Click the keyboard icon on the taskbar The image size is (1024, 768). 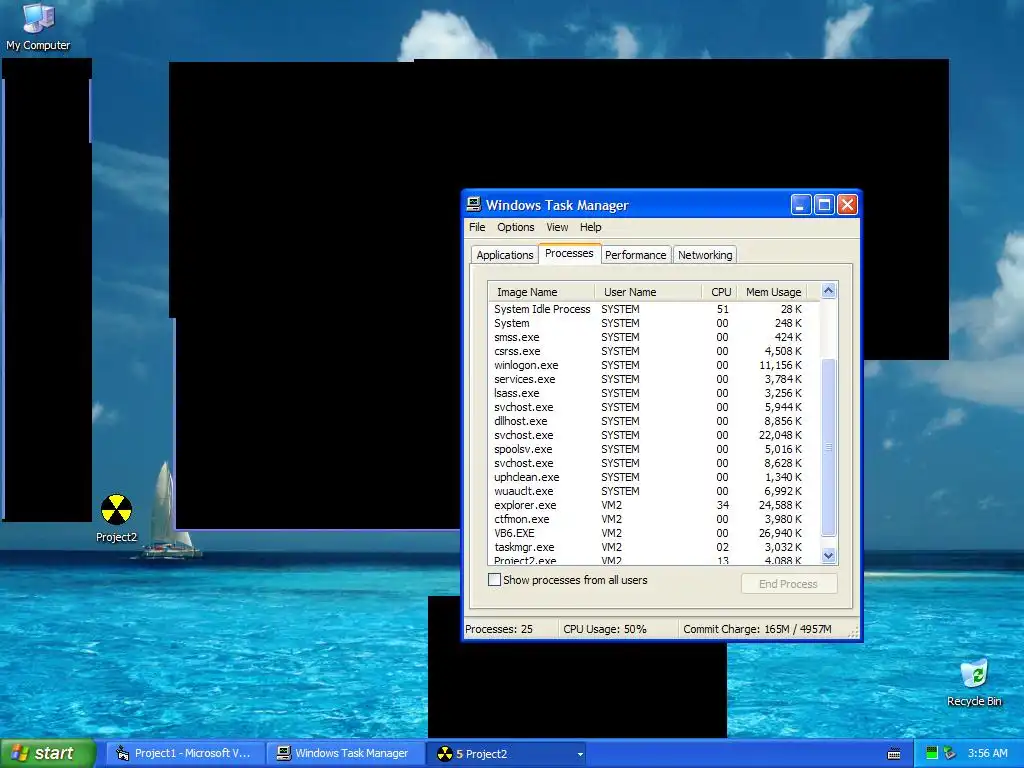pos(894,754)
